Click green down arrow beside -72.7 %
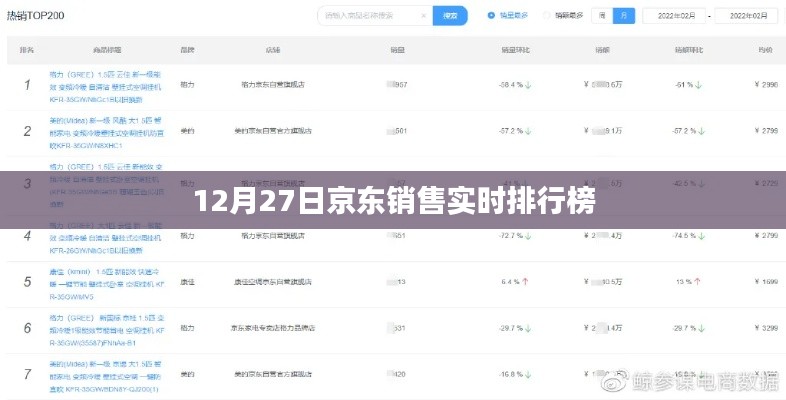The height and width of the screenshot is (400, 786). point(528,236)
